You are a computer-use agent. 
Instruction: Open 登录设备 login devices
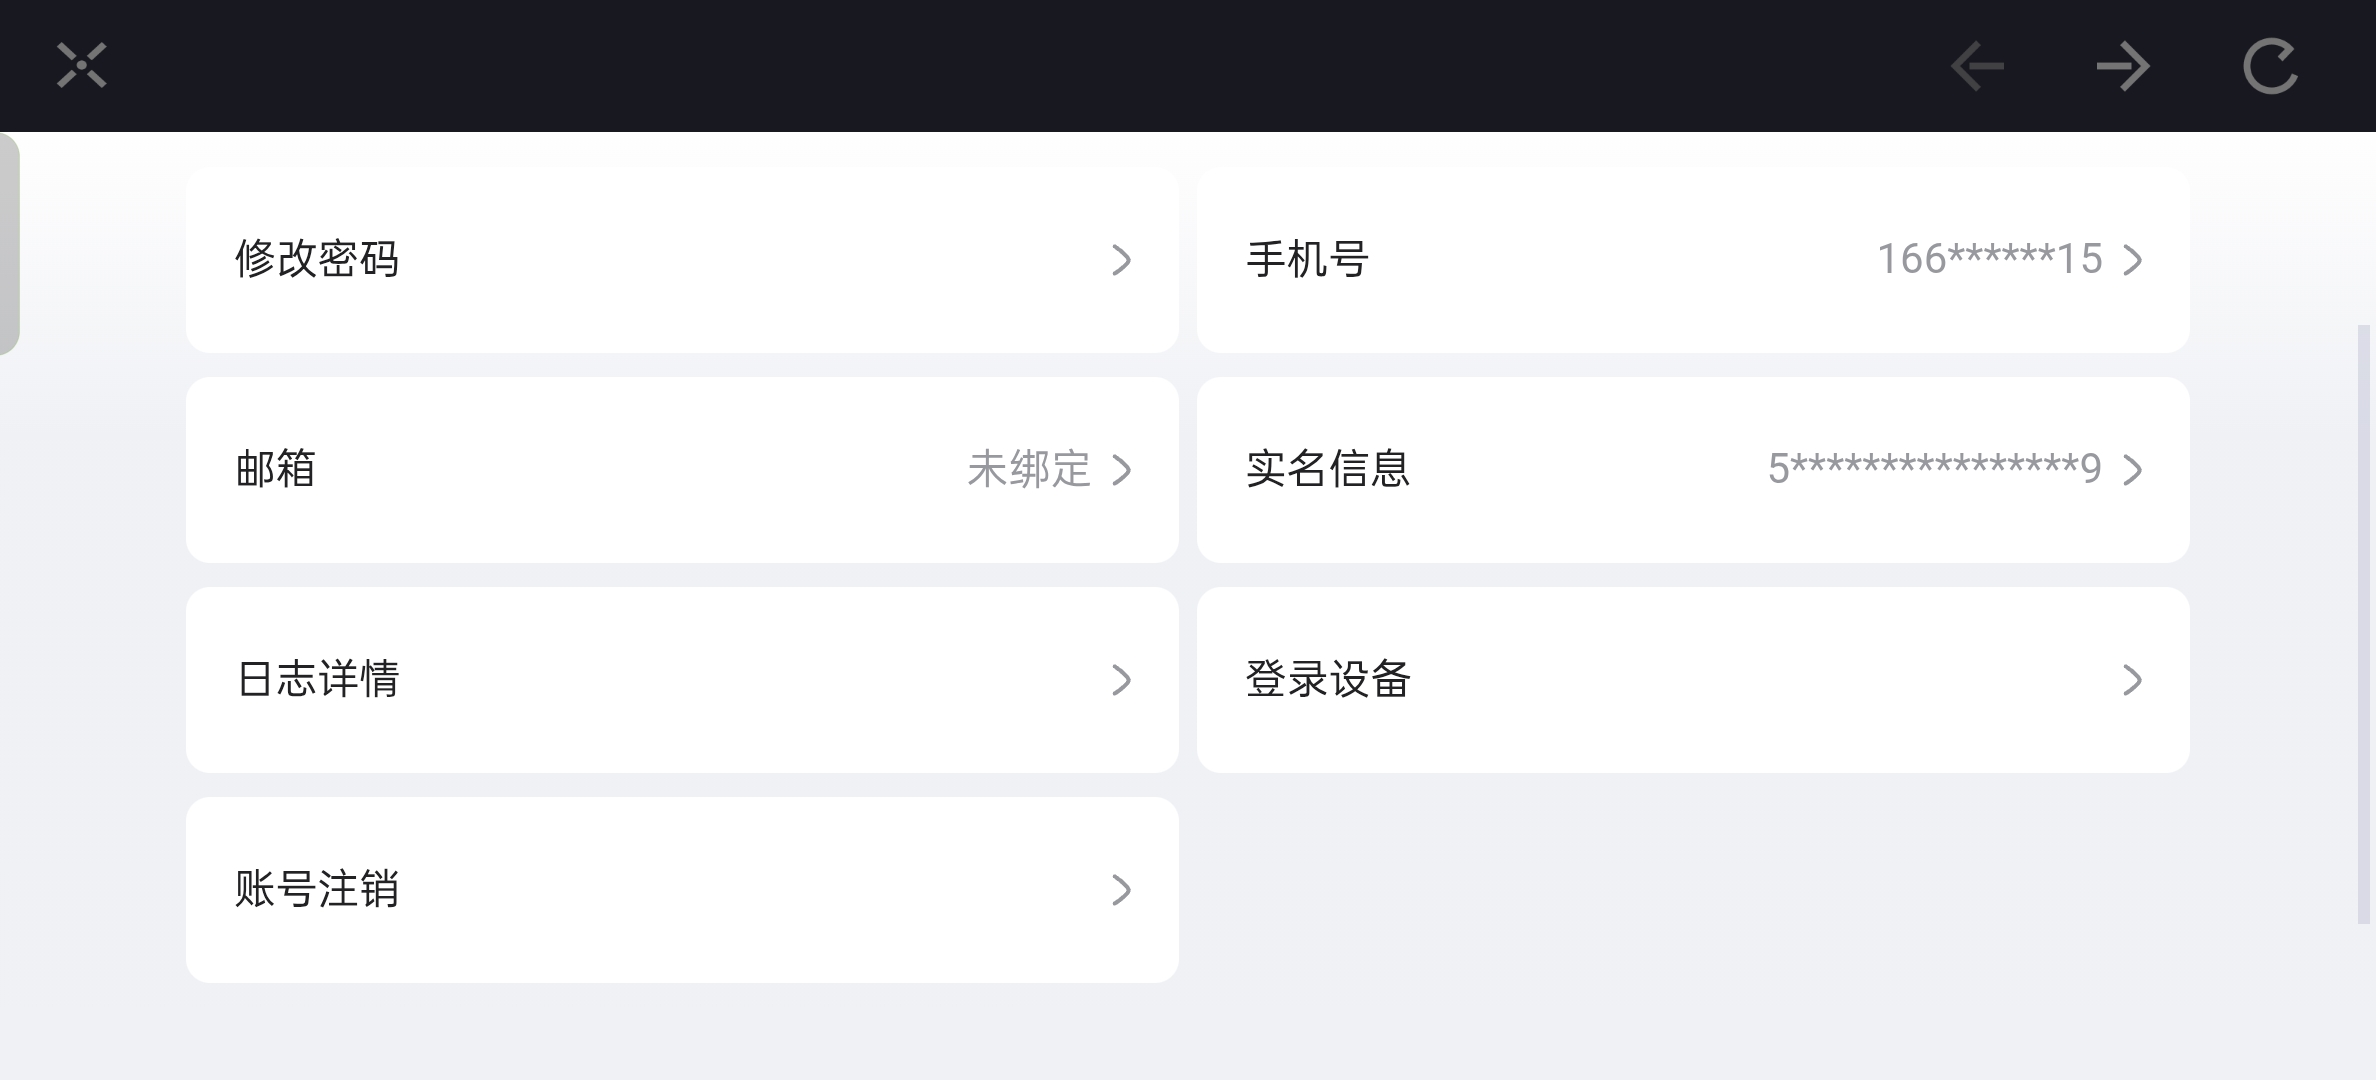[x=1328, y=680]
